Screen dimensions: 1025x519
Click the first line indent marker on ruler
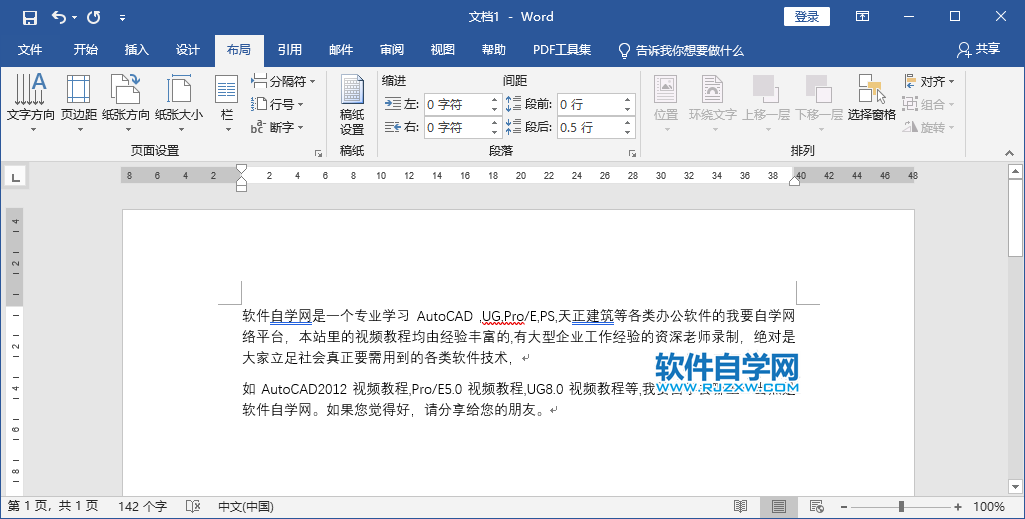coord(241,169)
